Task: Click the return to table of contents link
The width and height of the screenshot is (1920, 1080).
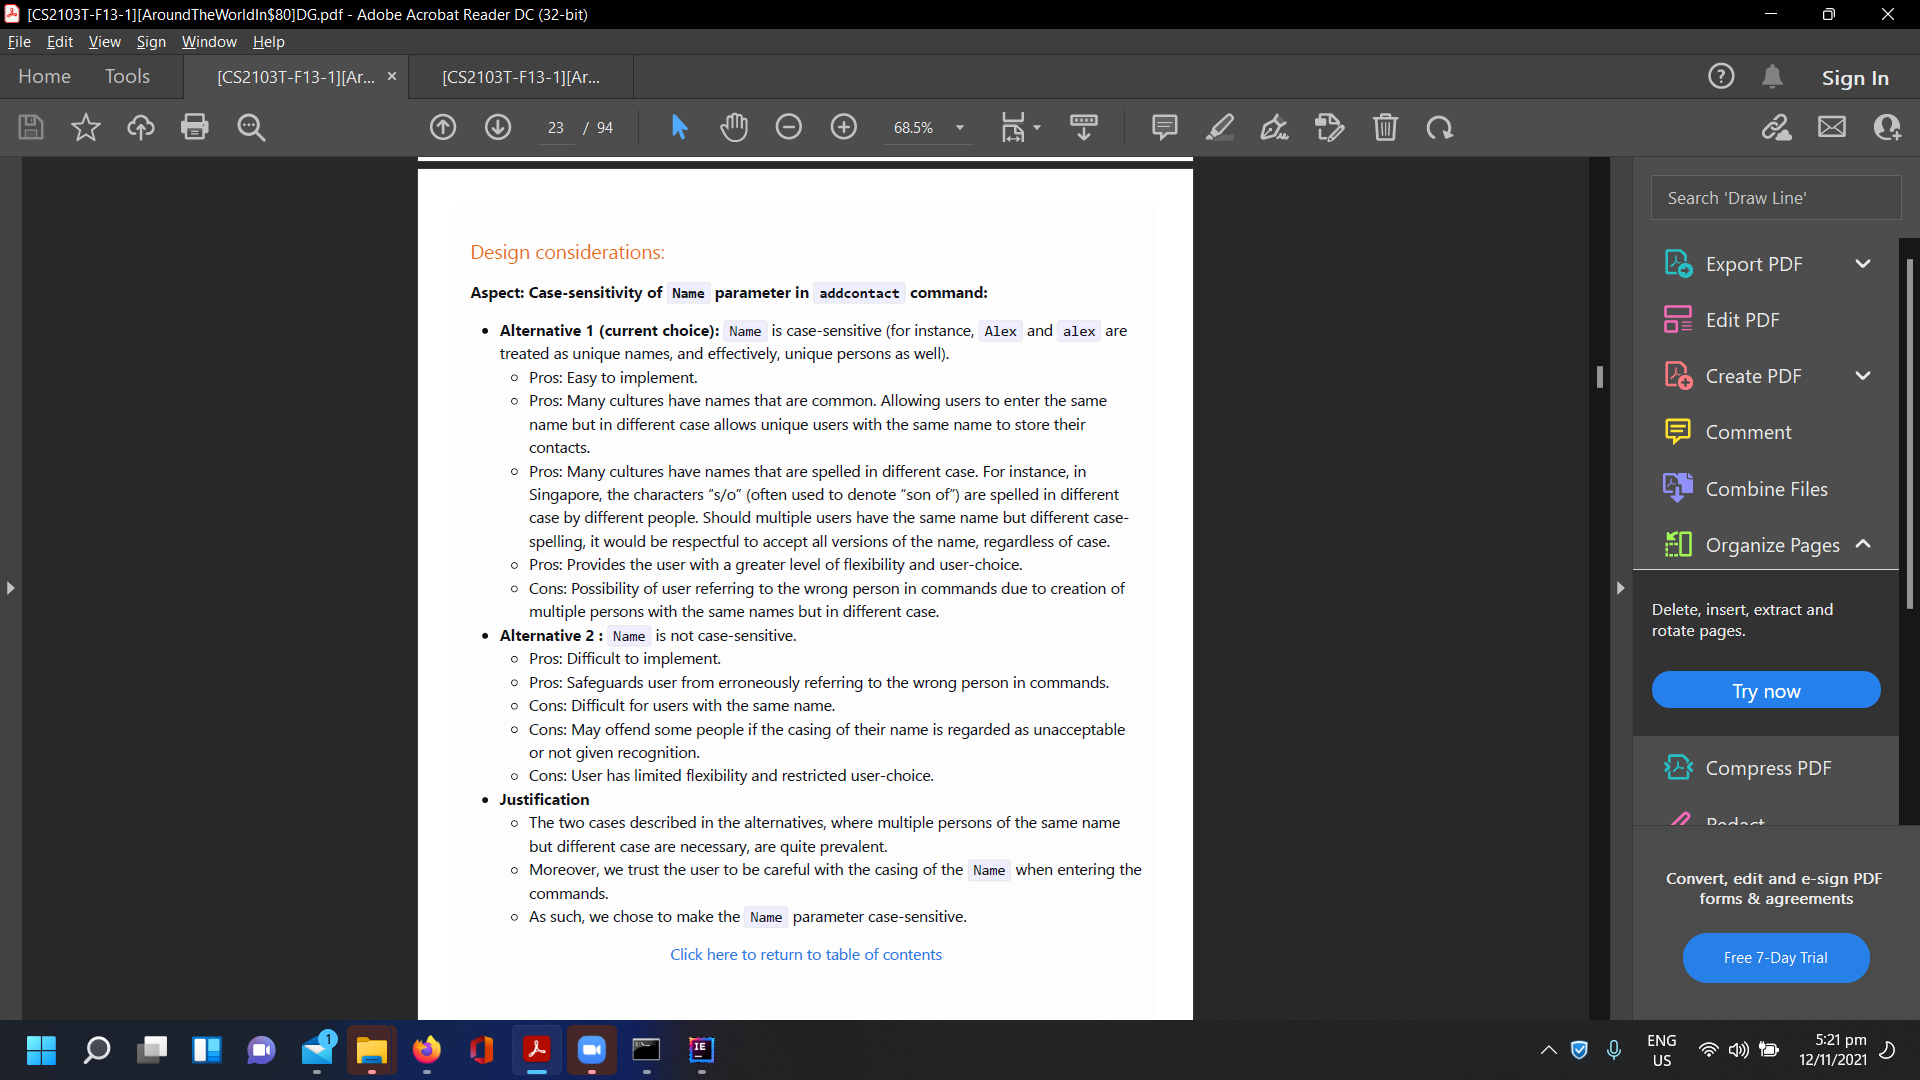Action: pos(806,954)
